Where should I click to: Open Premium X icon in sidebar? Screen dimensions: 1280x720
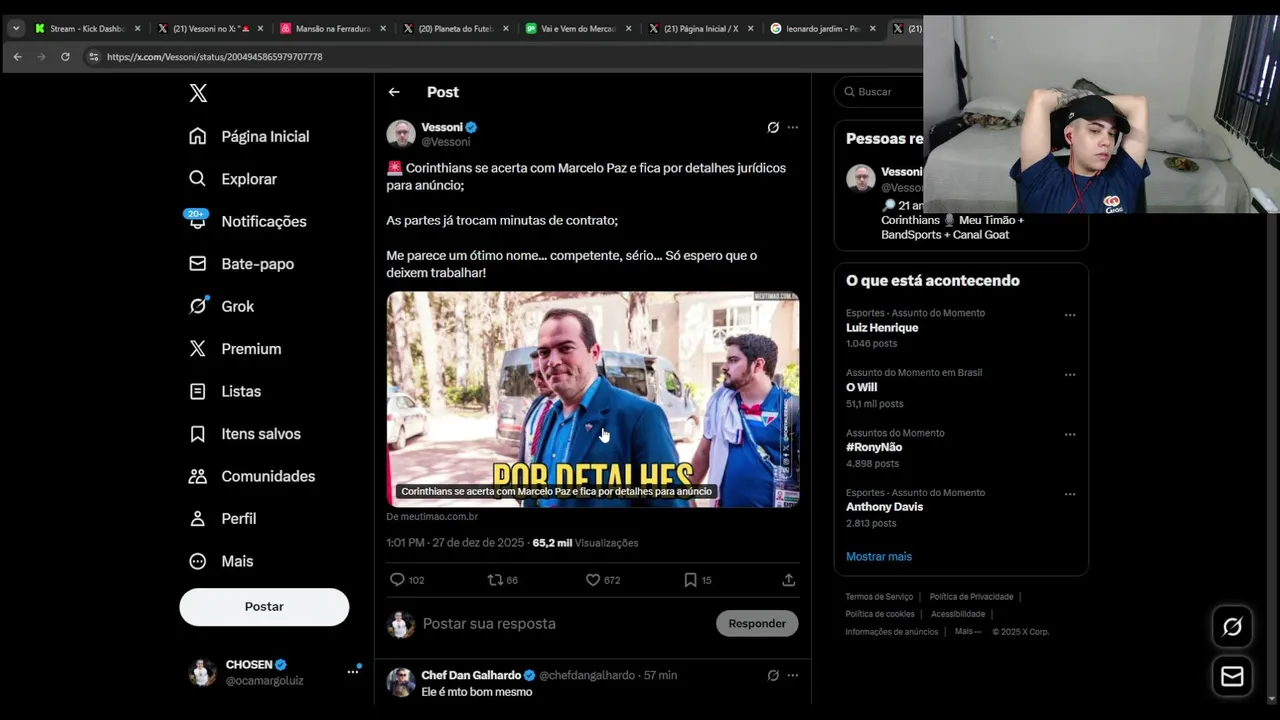coord(198,349)
